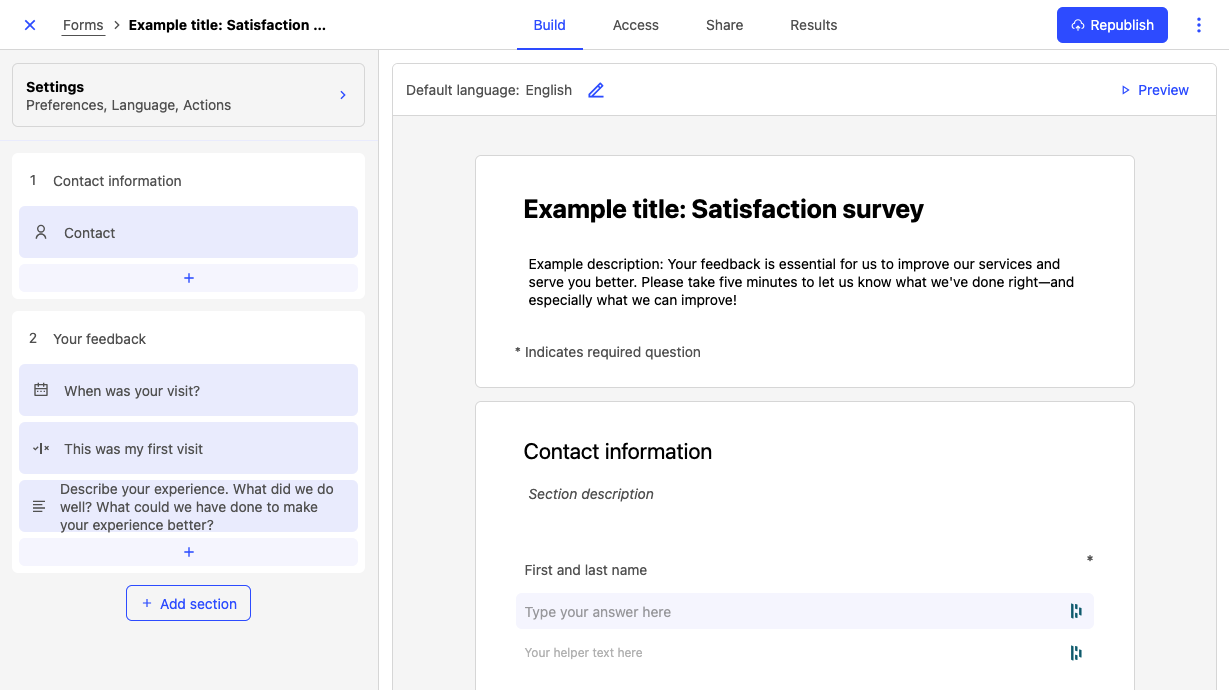Viewport: 1229px width, 690px height.
Task: Expand the Settings panel
Action: click(x=188, y=96)
